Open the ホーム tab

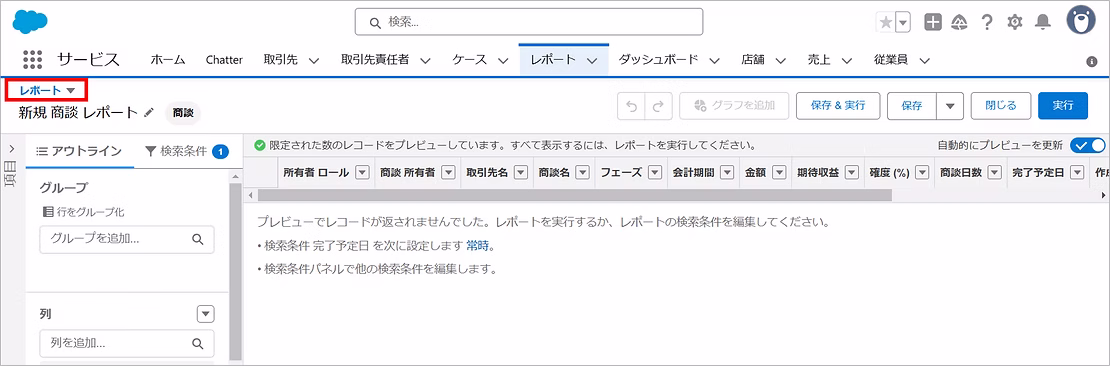tap(168, 60)
